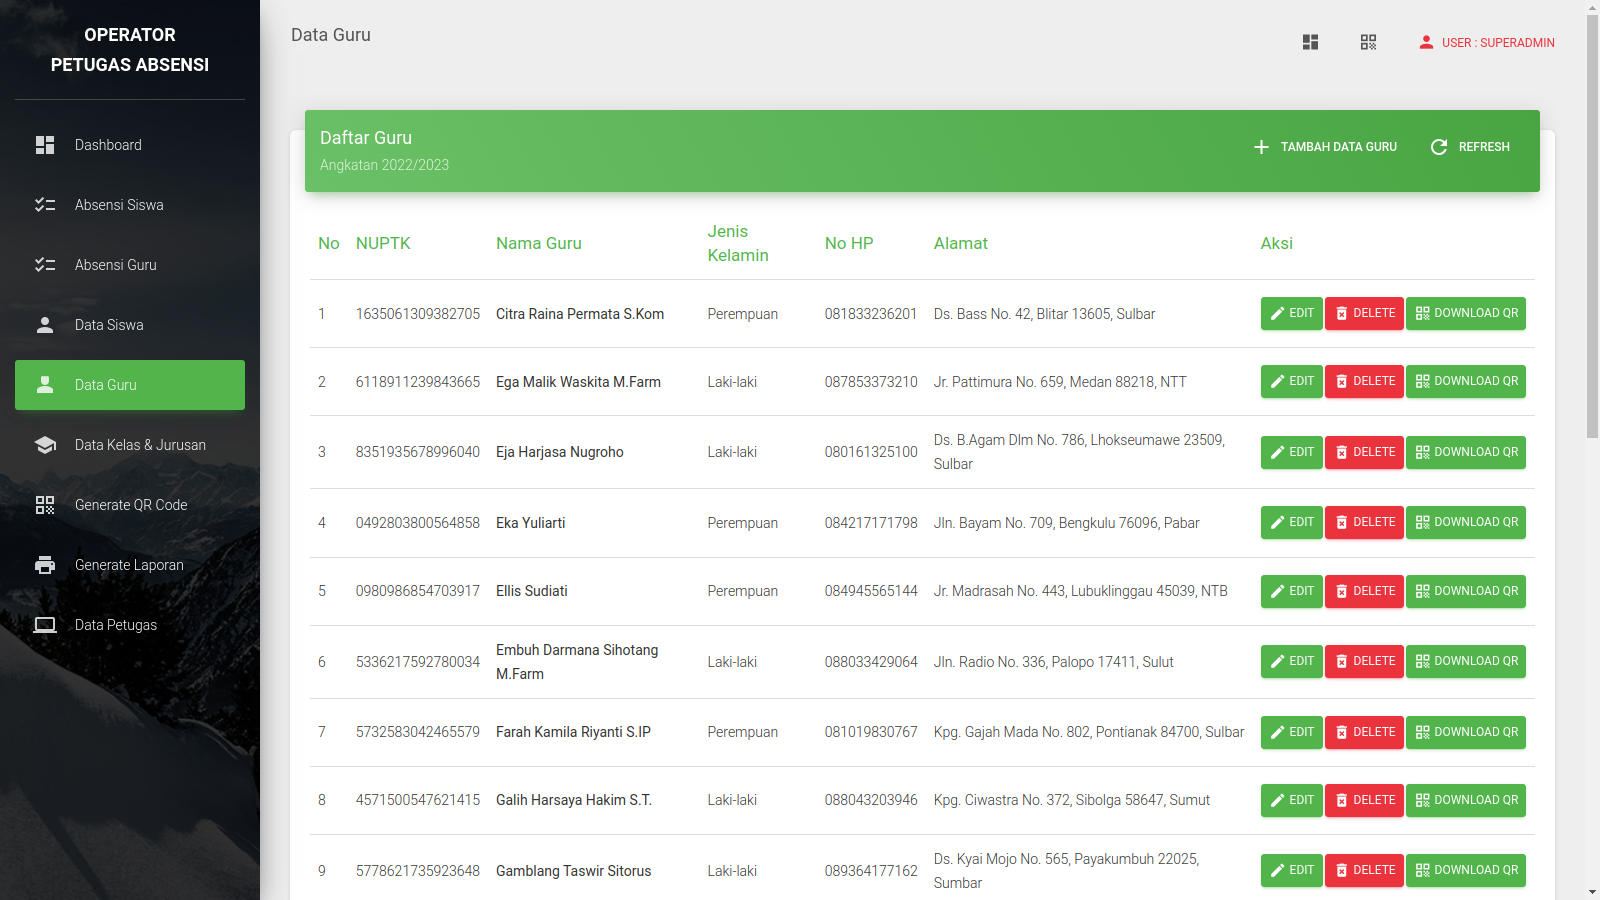
Task: Click the dashboard grid icon in top bar
Action: coord(1310,42)
